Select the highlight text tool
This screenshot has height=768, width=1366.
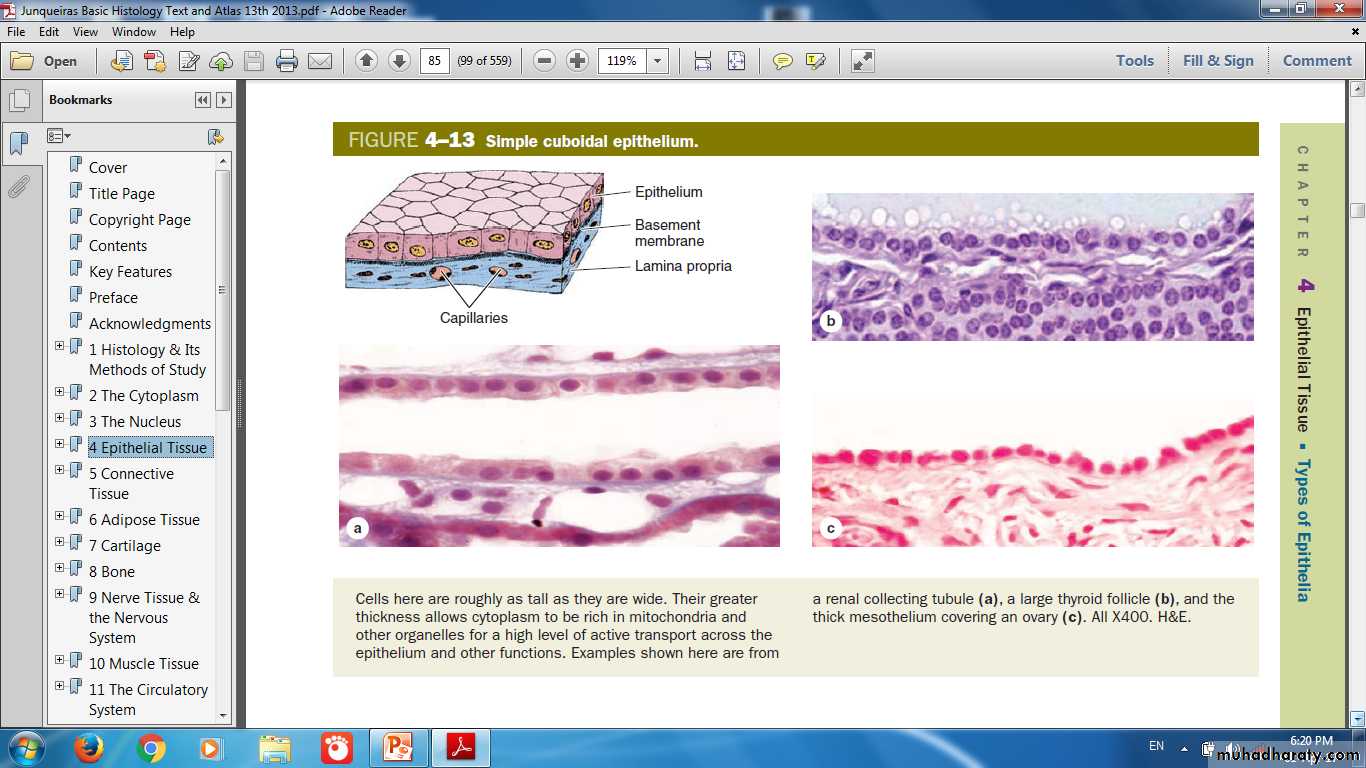[x=815, y=61]
